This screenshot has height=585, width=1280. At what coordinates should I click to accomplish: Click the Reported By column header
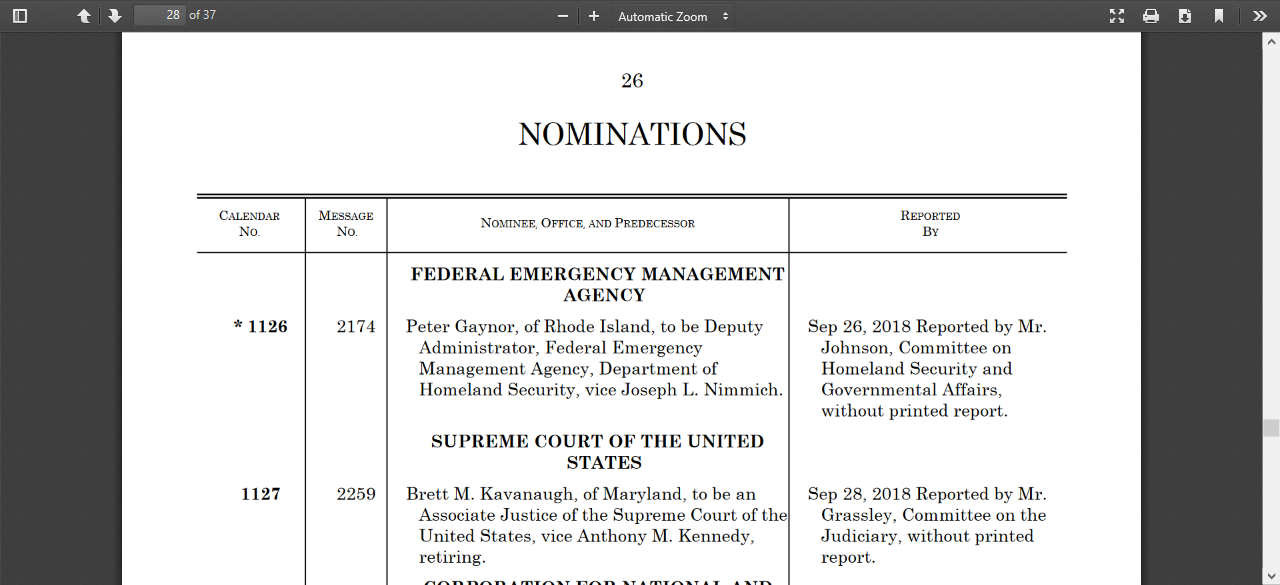pos(930,223)
